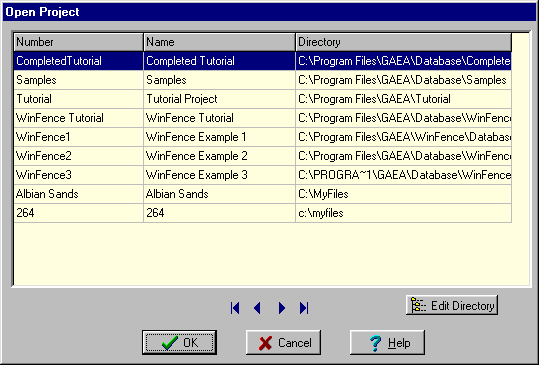The height and width of the screenshot is (365, 539).
Task: Select 264 in the Number column
Action: 78,213
